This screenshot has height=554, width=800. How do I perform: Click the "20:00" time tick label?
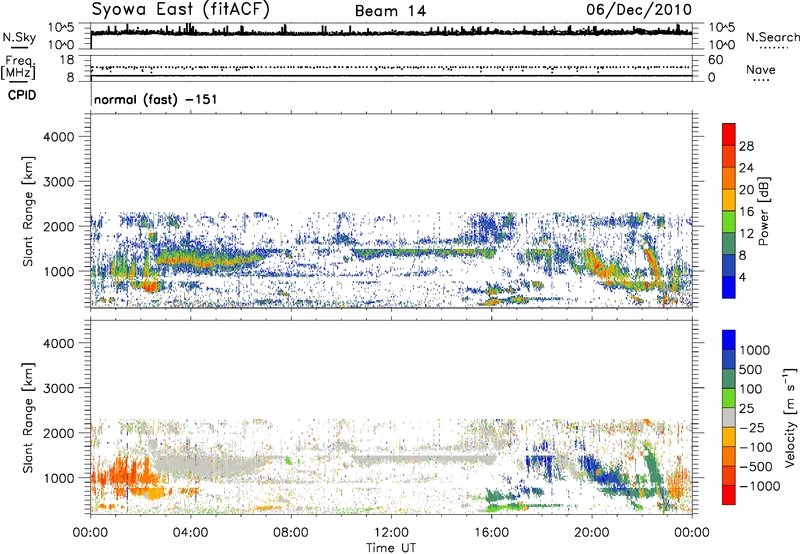591,533
